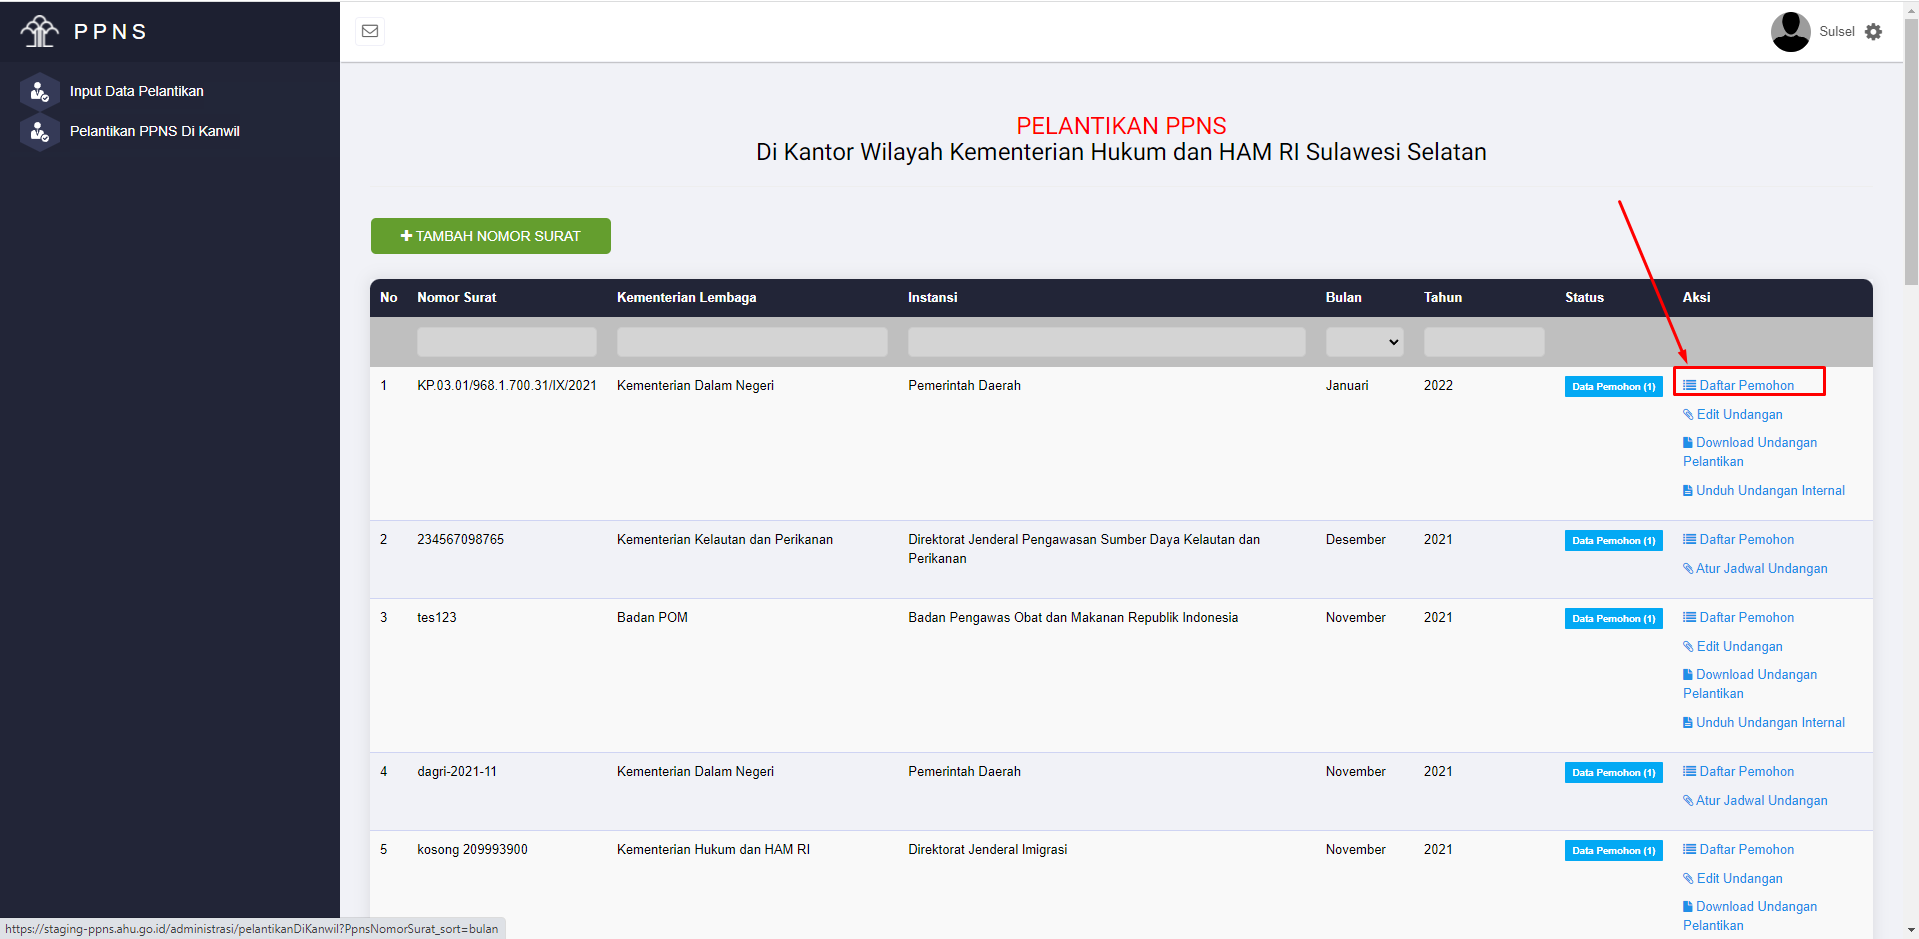
Task: Open Daftar Pemohon for row tes123
Action: pos(1738,617)
